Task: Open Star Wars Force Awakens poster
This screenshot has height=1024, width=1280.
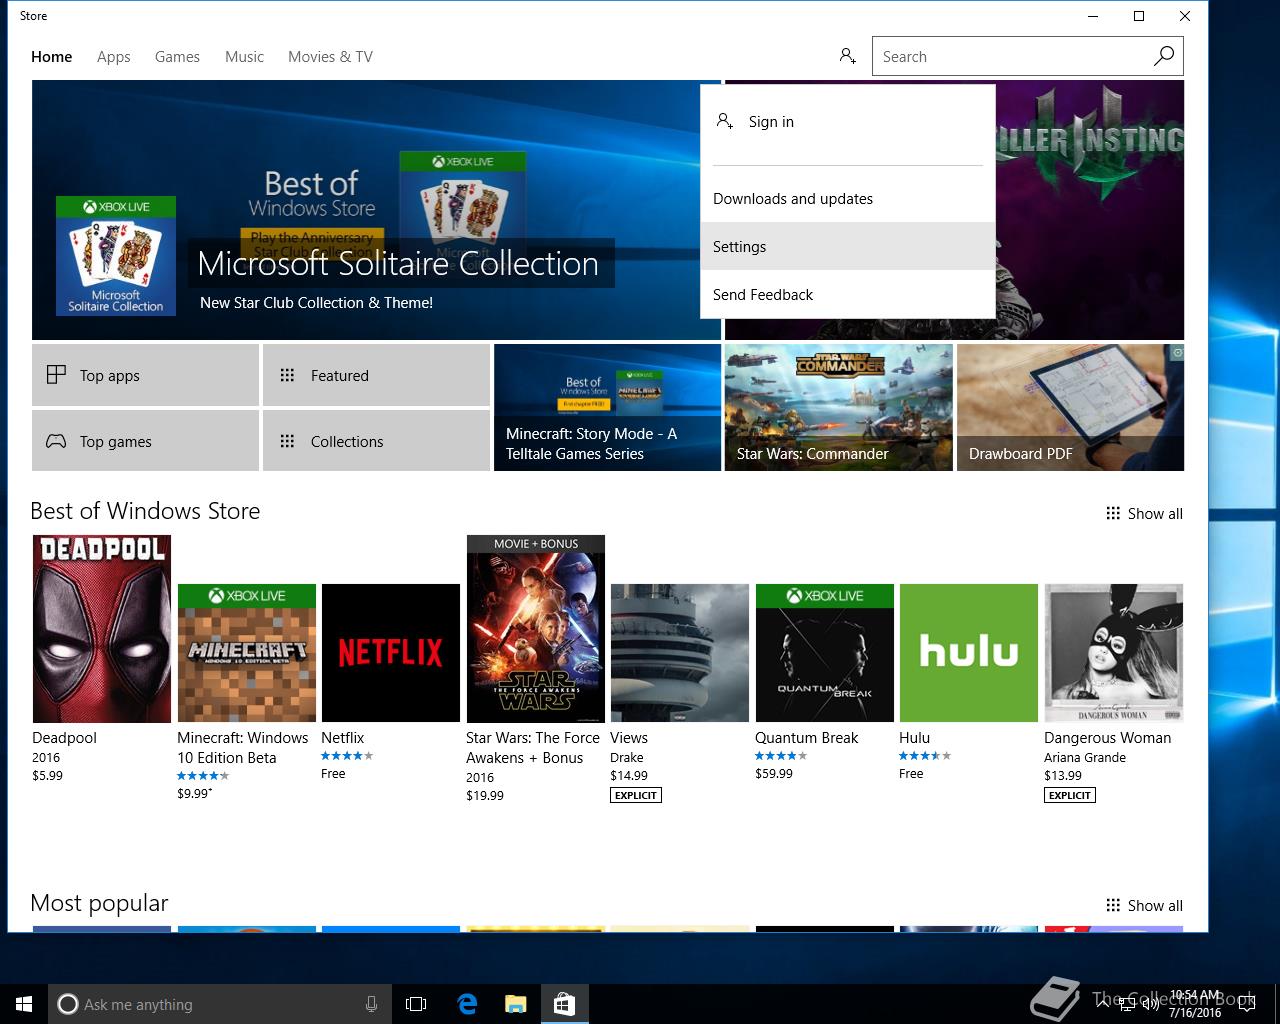Action: coord(536,628)
